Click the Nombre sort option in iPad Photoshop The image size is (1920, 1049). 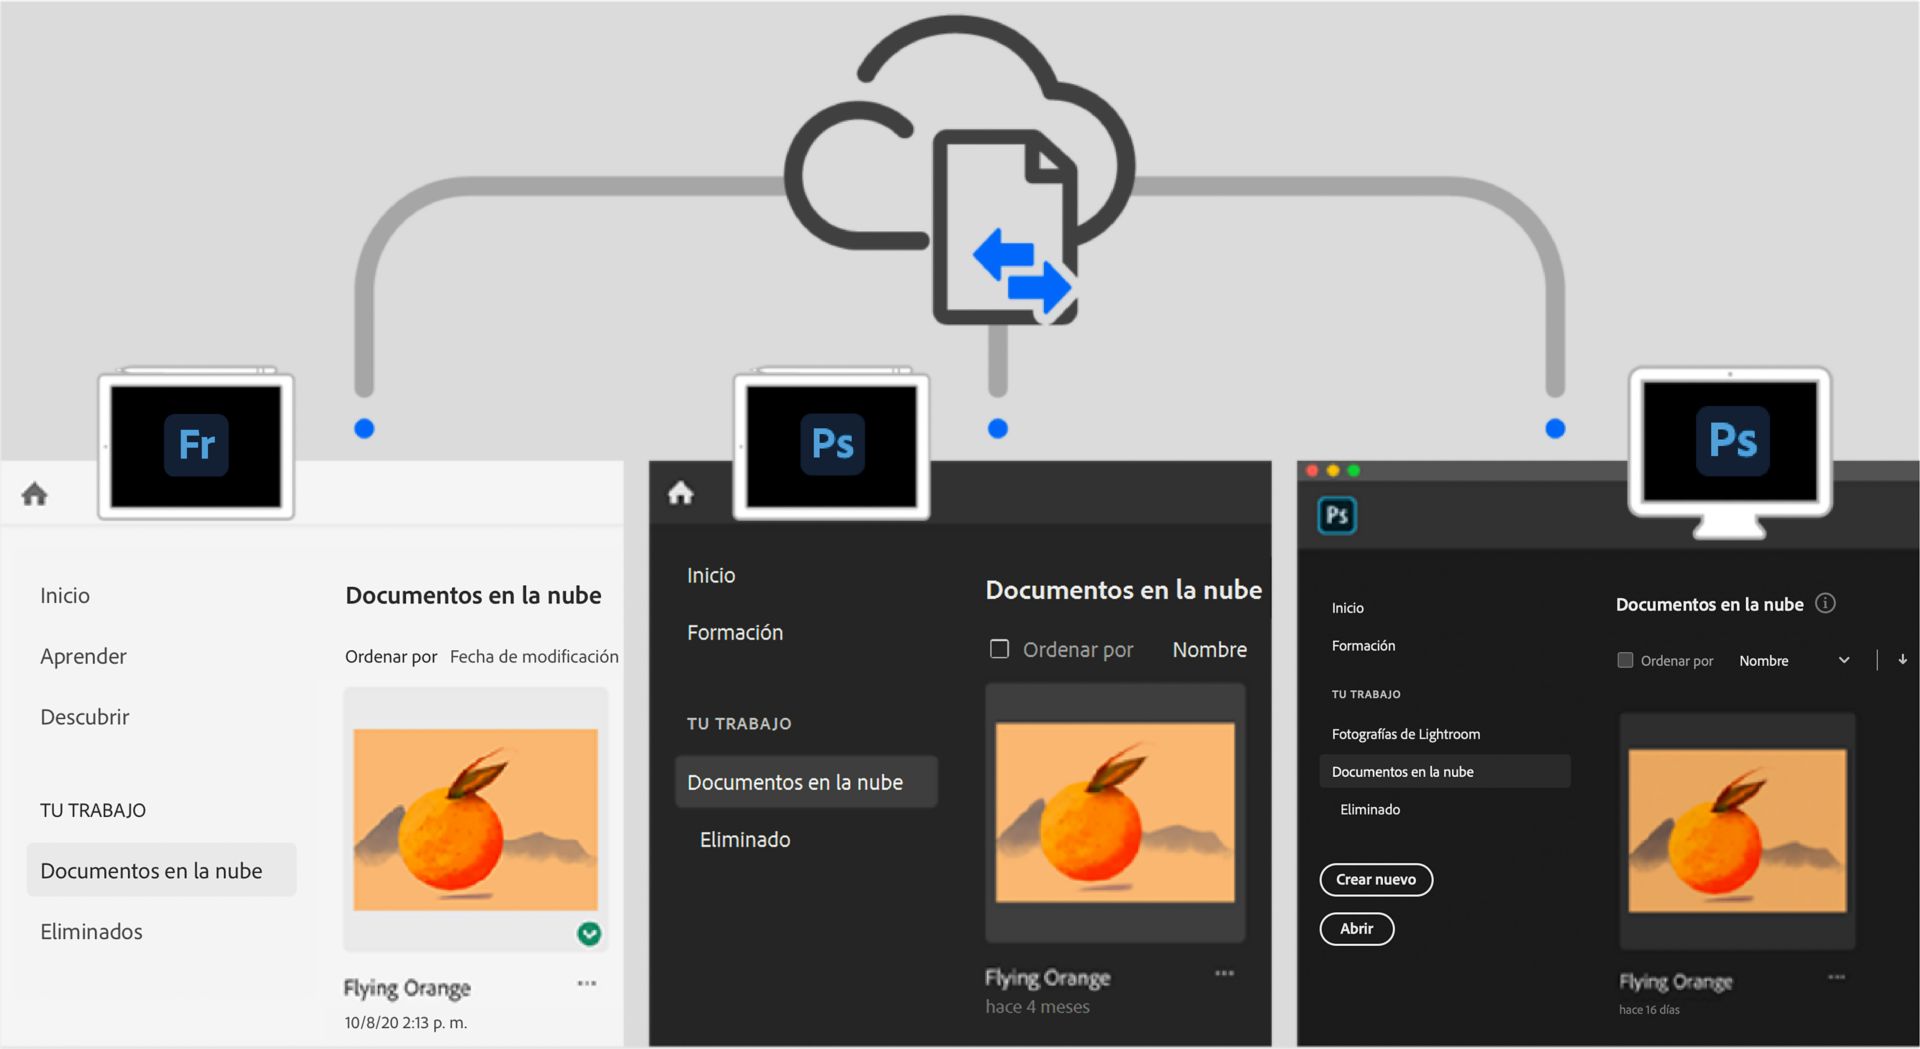[1209, 649]
